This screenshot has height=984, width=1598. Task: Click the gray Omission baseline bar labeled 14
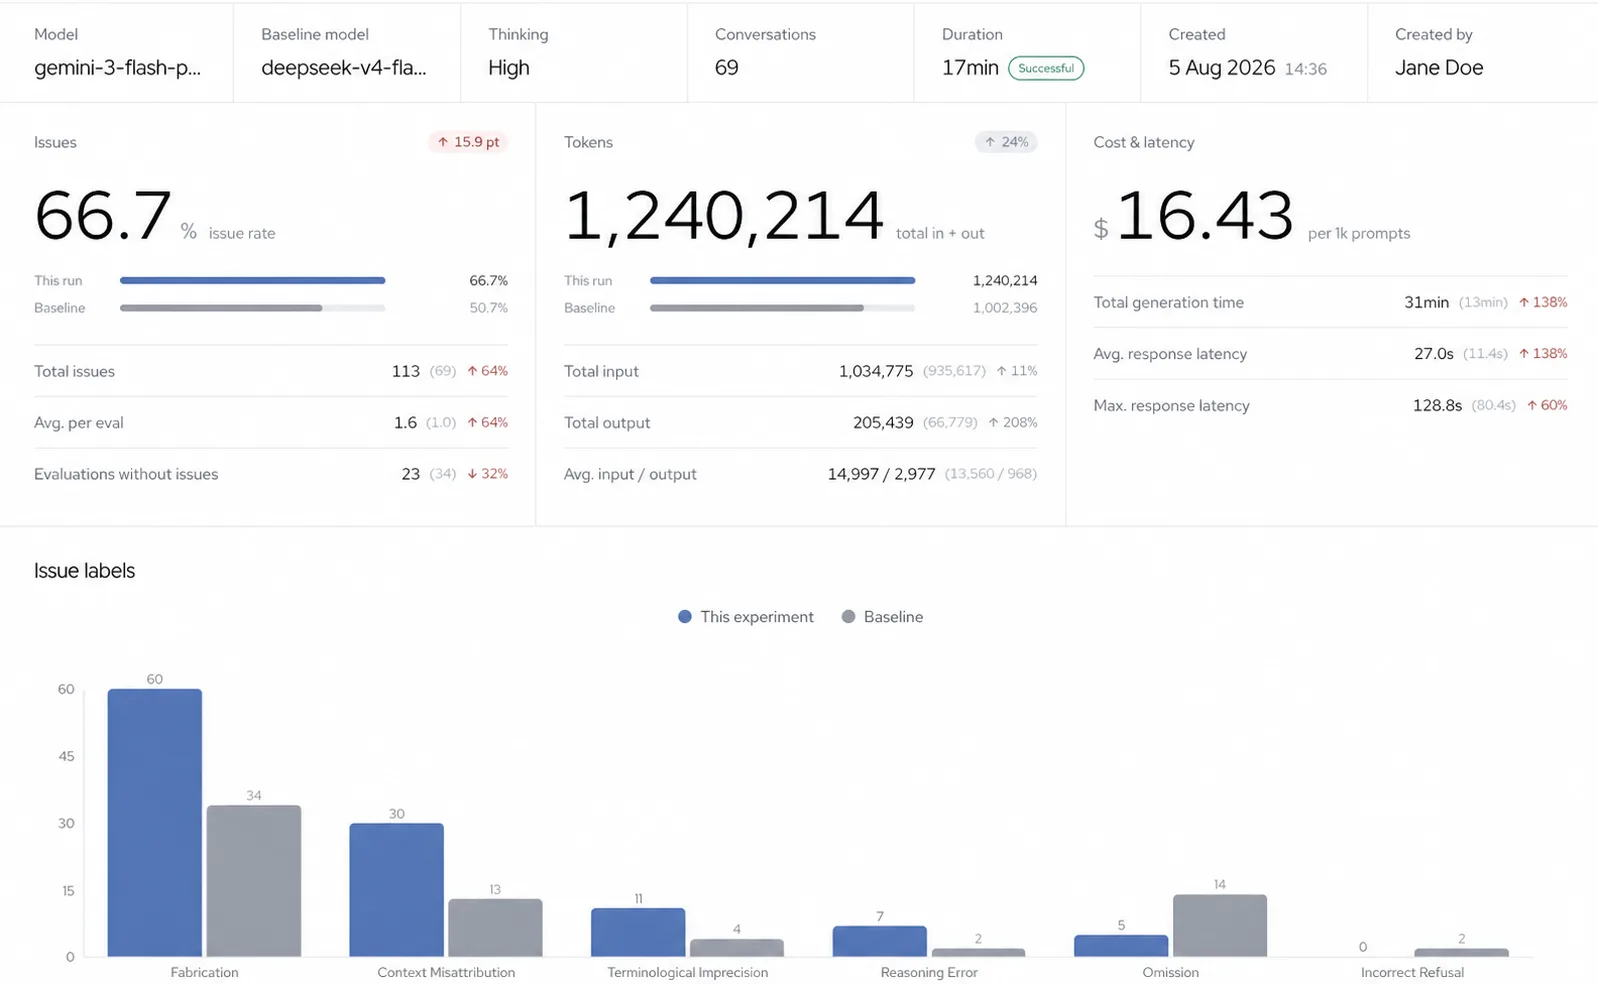pos(1220,925)
